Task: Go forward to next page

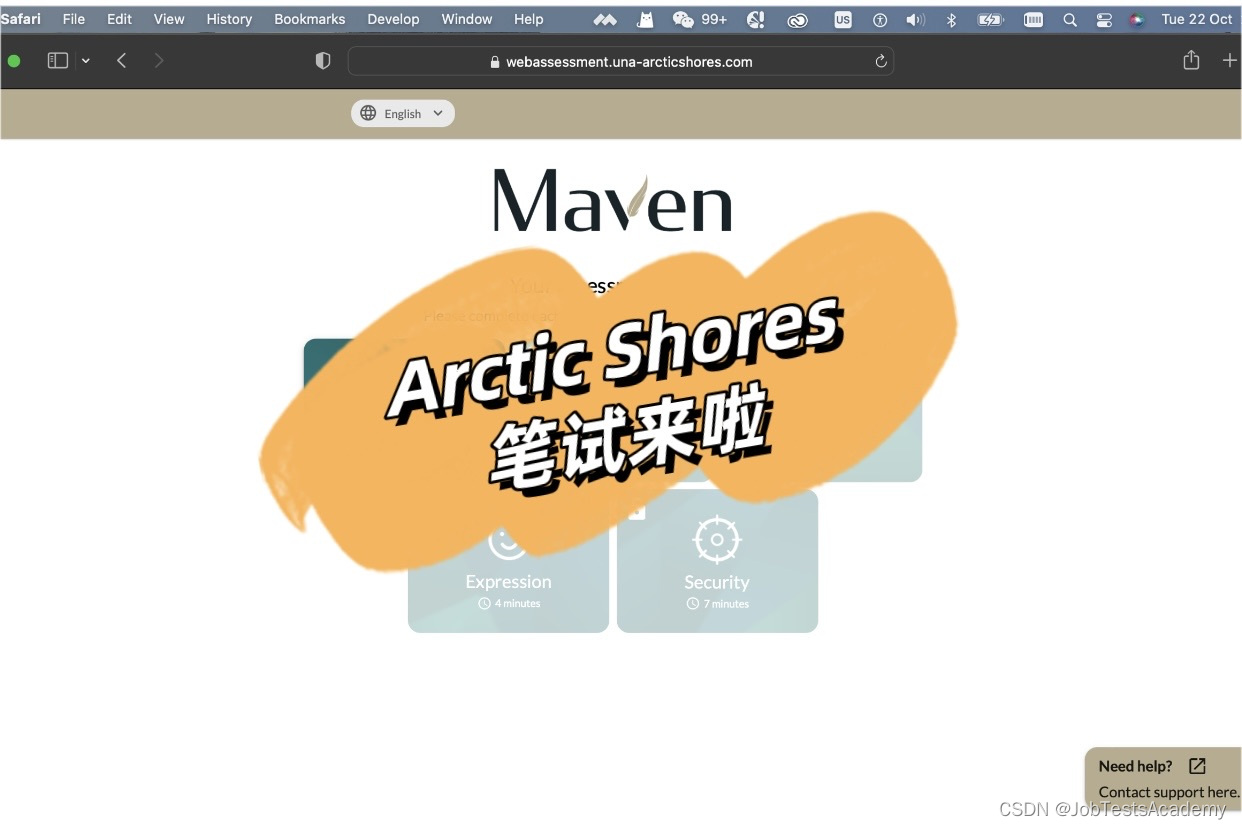Action: pos(158,61)
